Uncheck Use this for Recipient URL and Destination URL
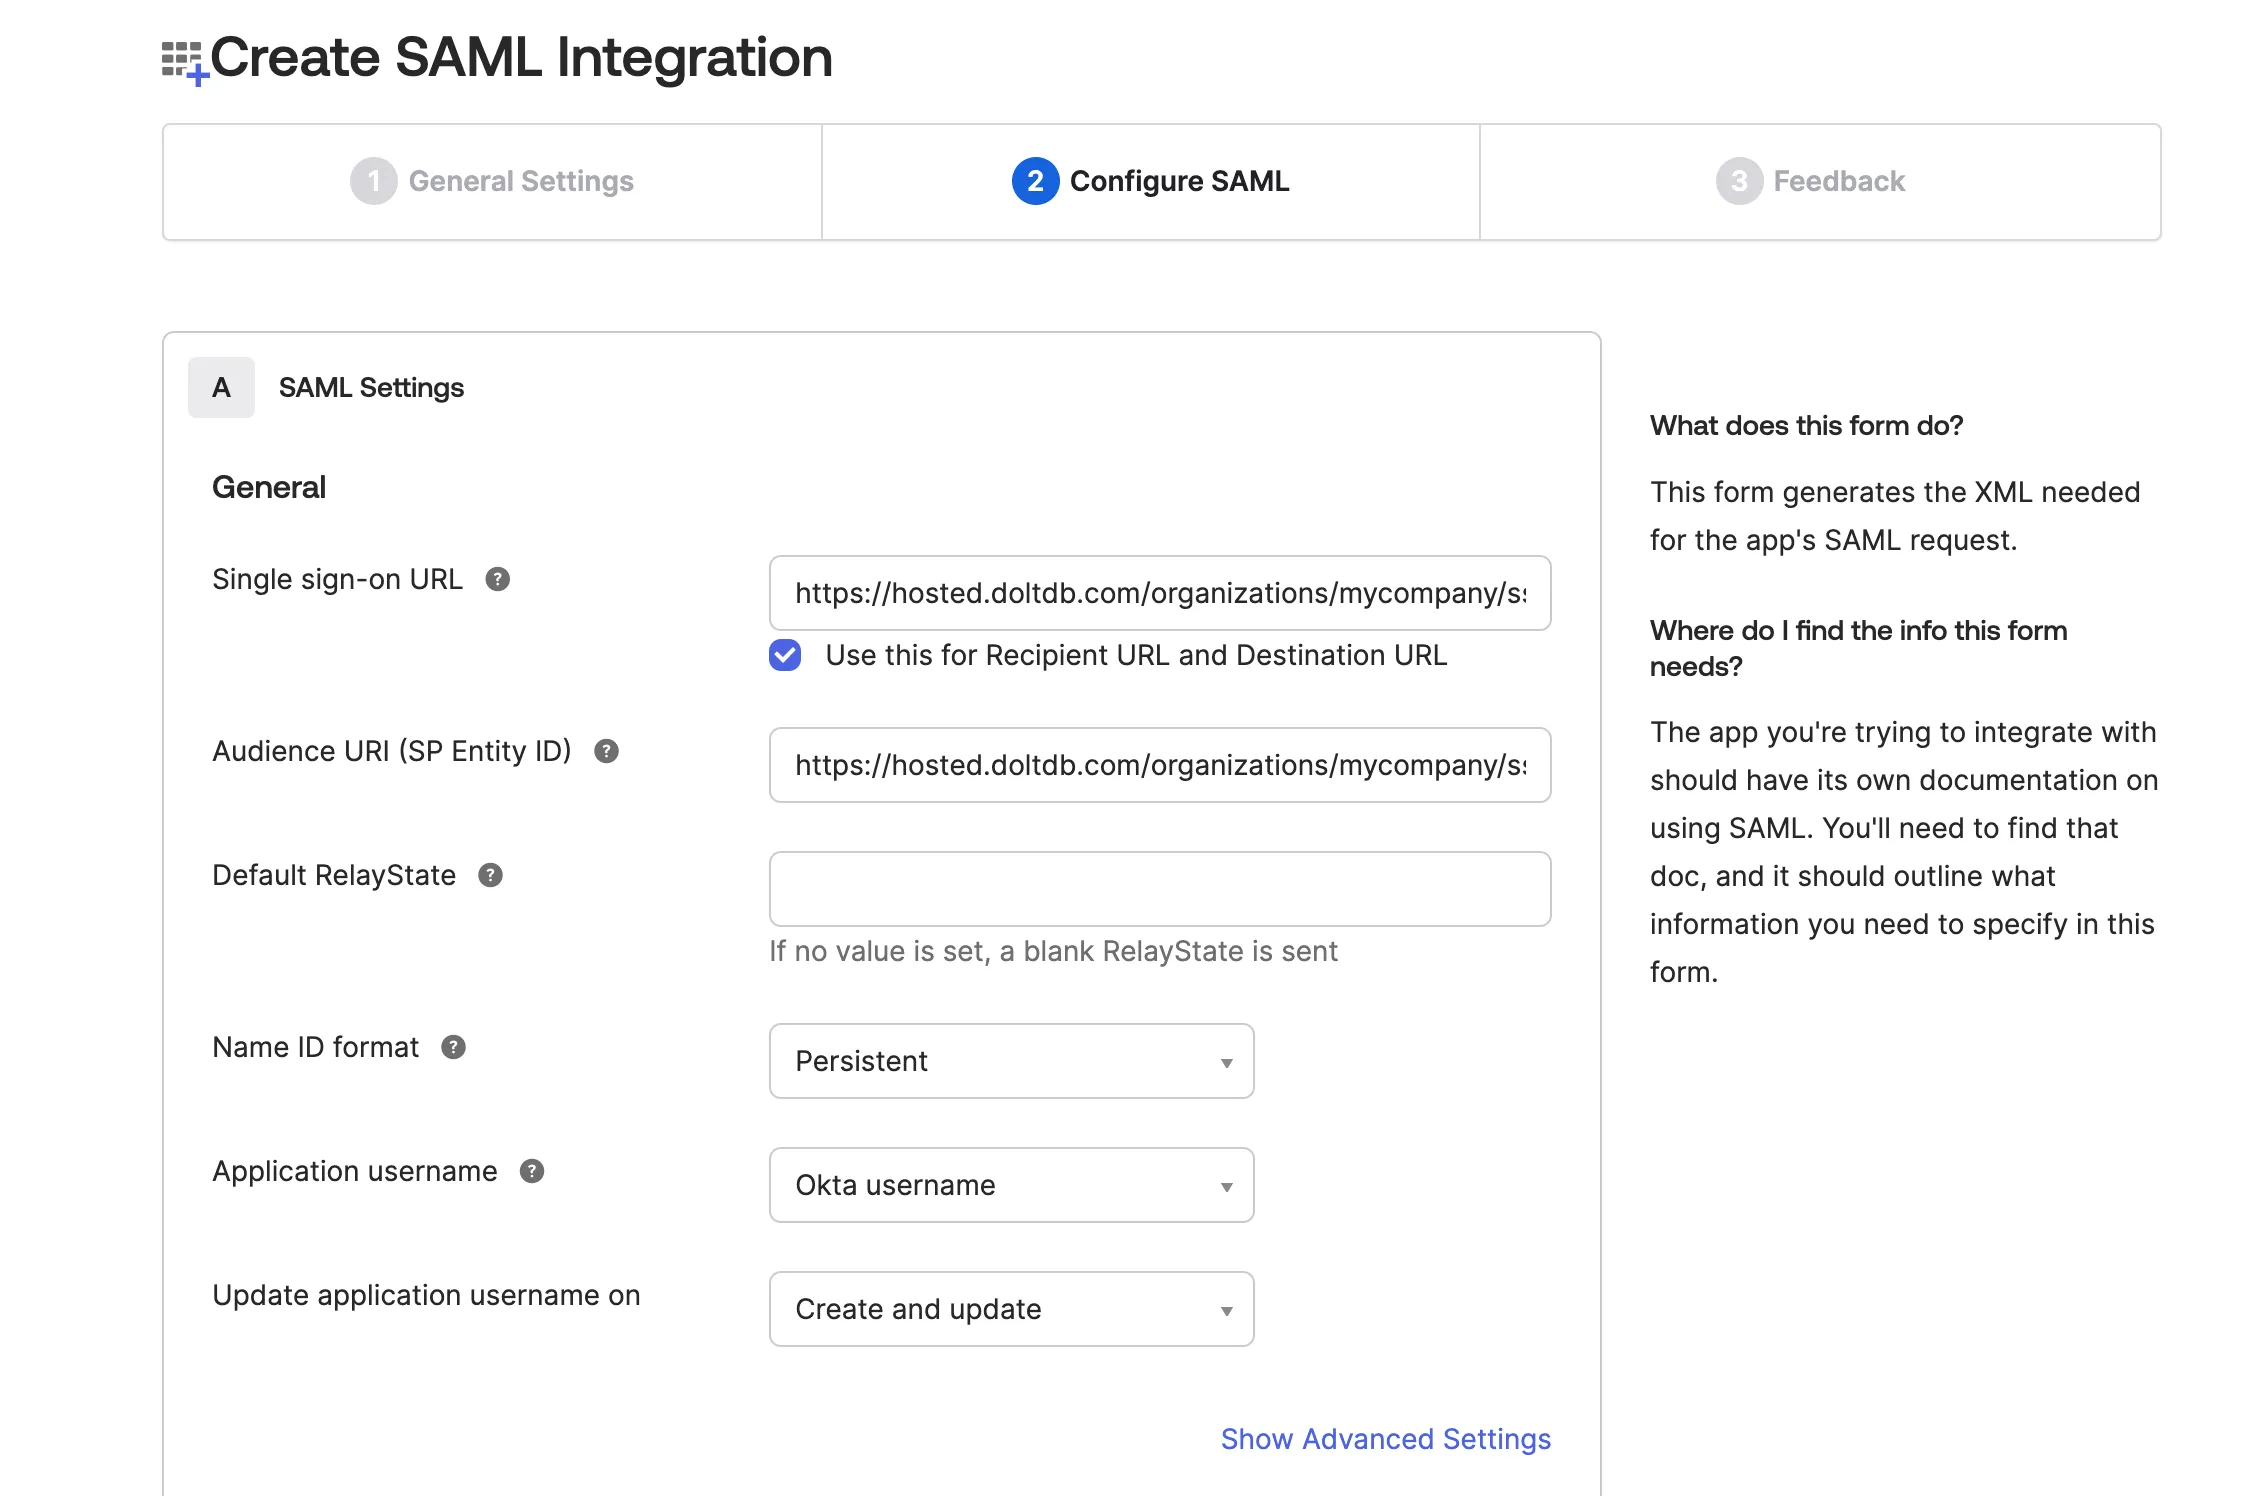The height and width of the screenshot is (1496, 2252). point(785,656)
